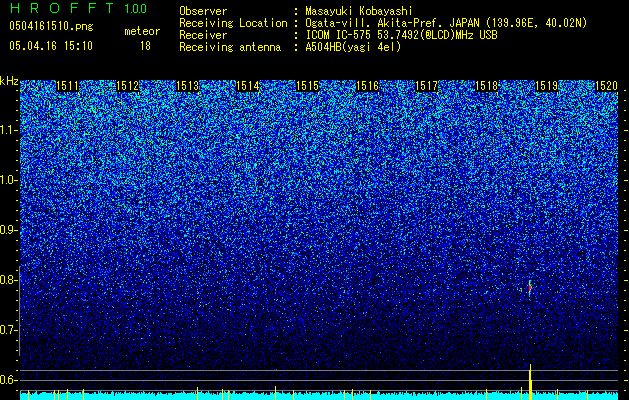The height and width of the screenshot is (400, 629).
Task: Click the 1518 time marker
Action: coord(486,86)
